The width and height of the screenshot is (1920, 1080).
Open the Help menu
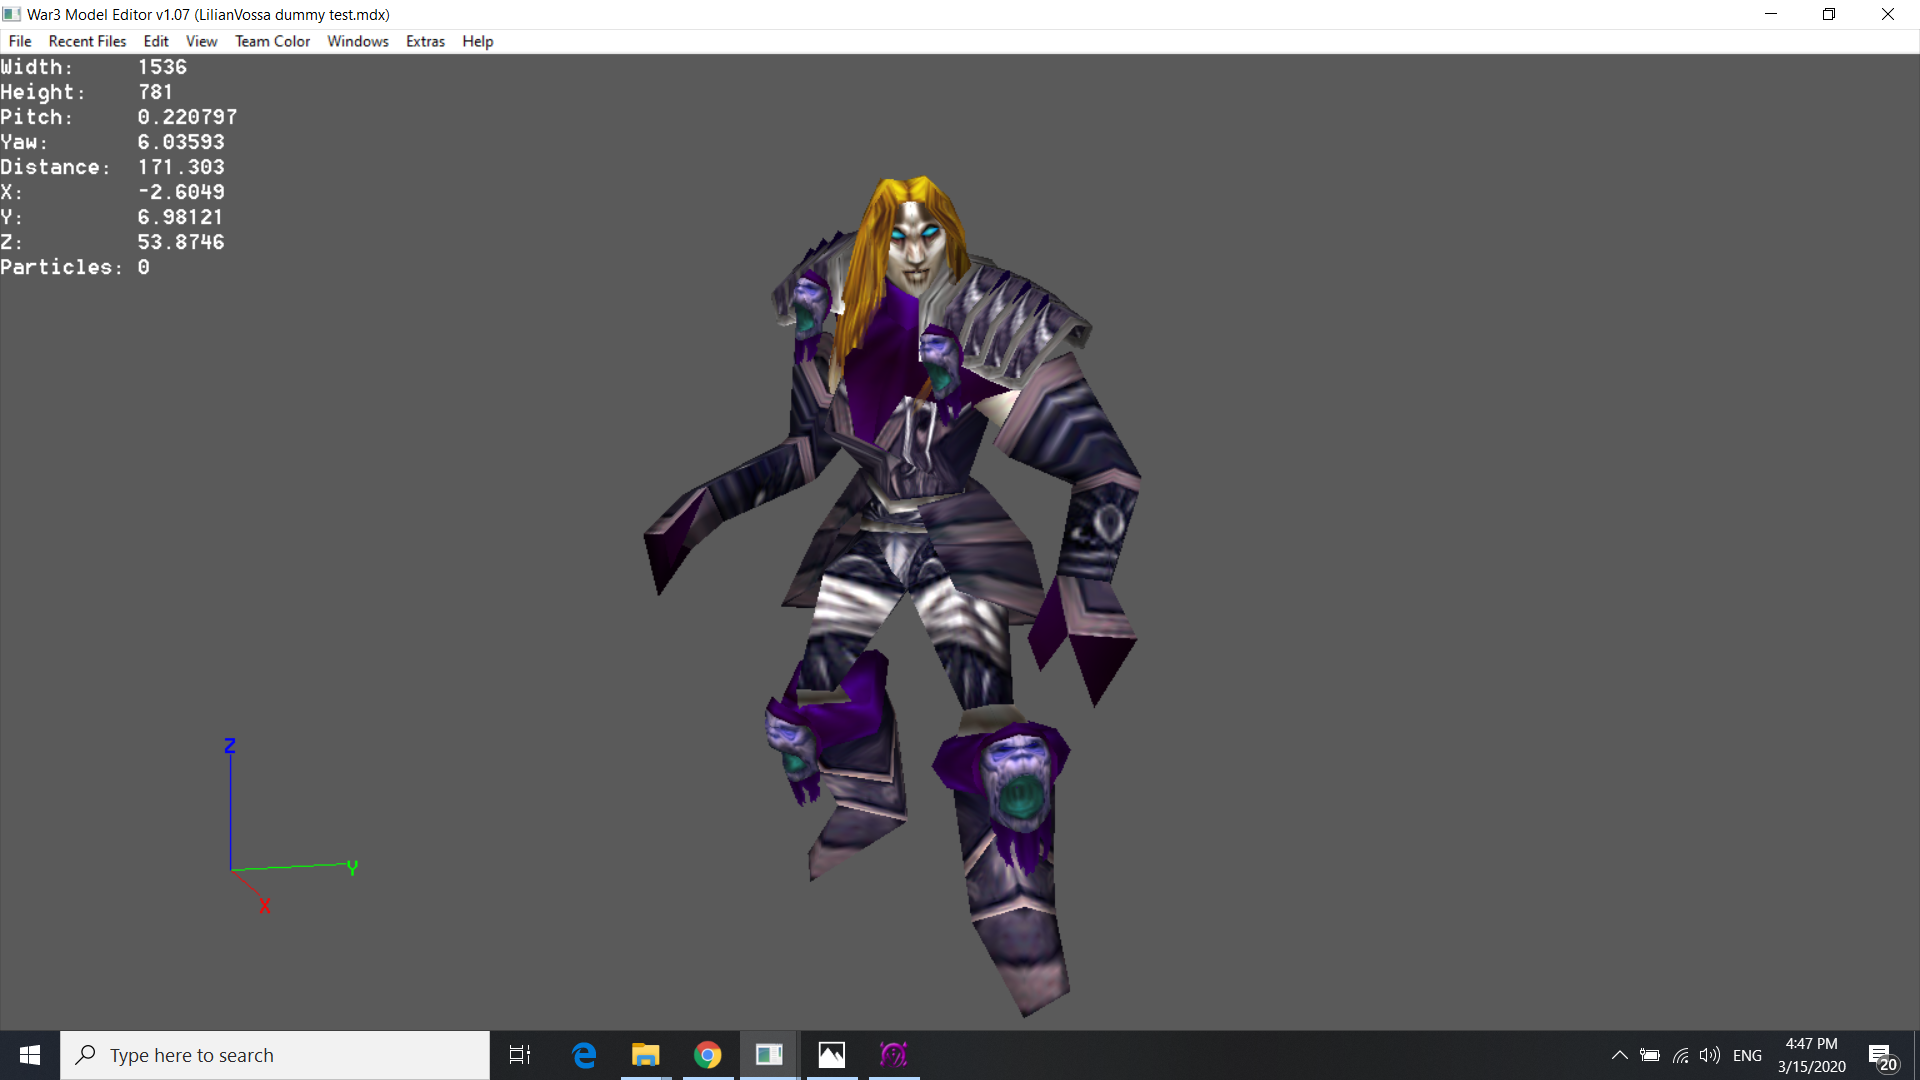click(477, 41)
